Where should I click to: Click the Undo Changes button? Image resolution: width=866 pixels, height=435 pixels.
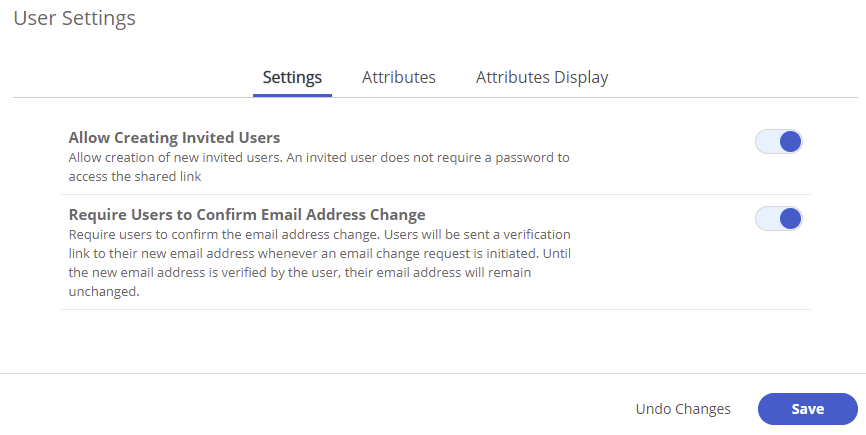683,409
